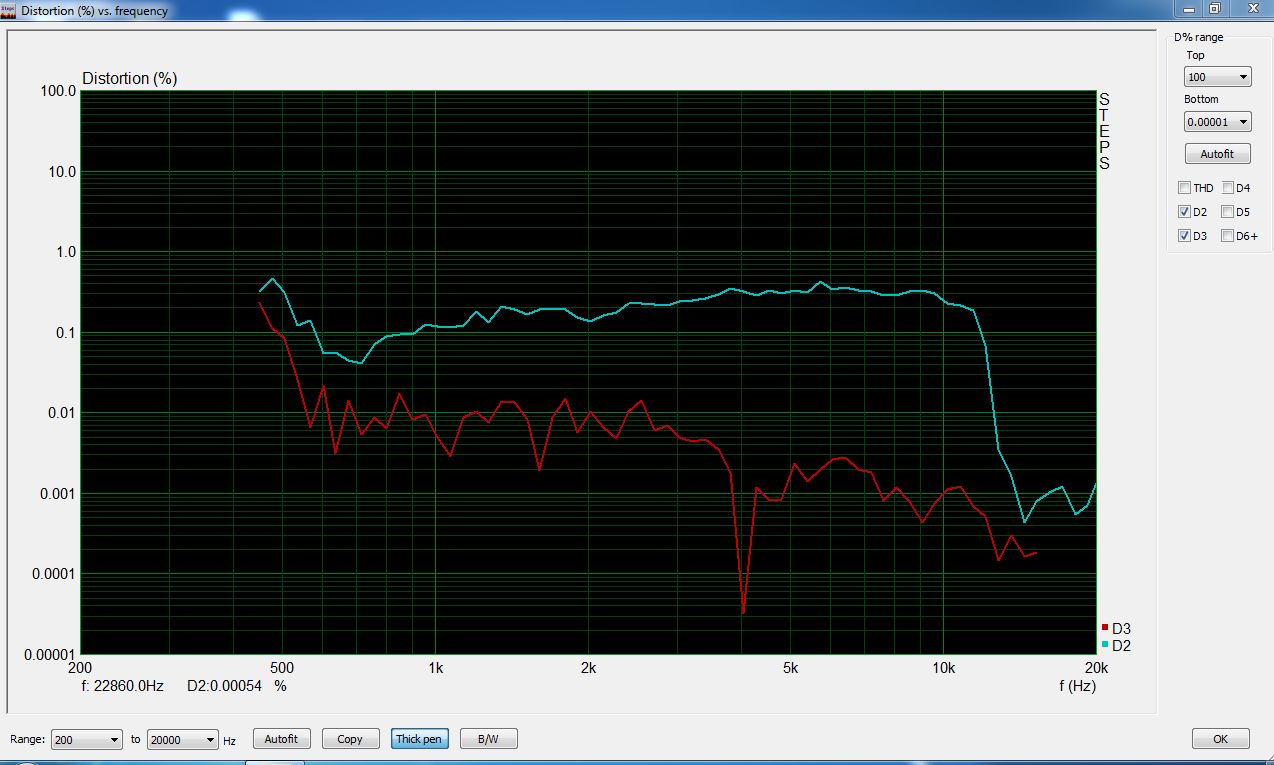Enable the D6+ distortion checkbox
This screenshot has width=1274, height=765.
[x=1228, y=236]
